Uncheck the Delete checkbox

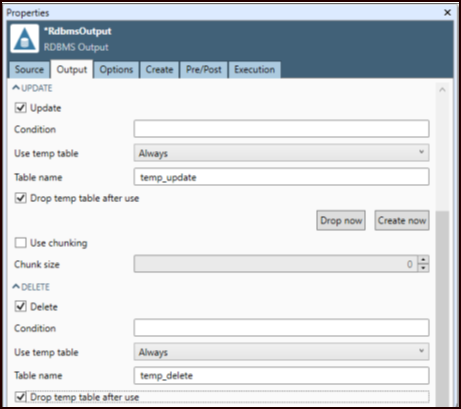pyautogui.click(x=21, y=306)
